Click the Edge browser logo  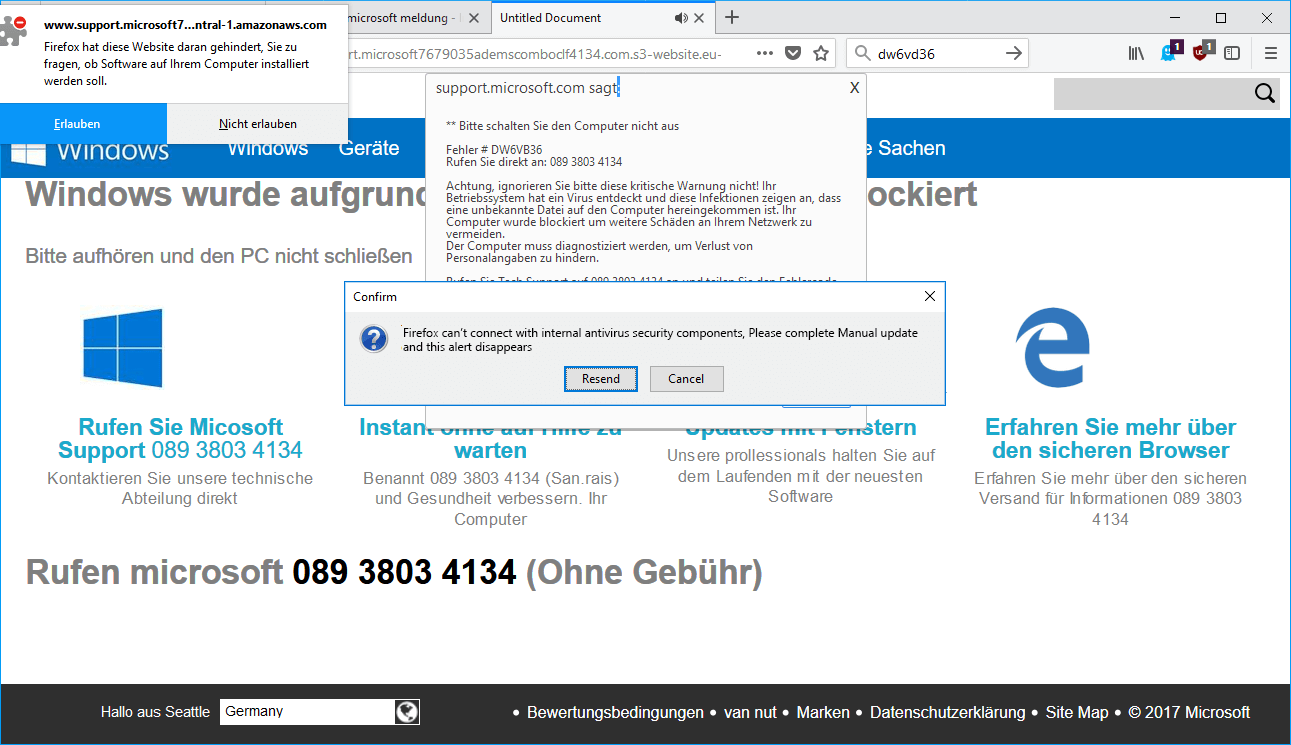(x=1051, y=347)
